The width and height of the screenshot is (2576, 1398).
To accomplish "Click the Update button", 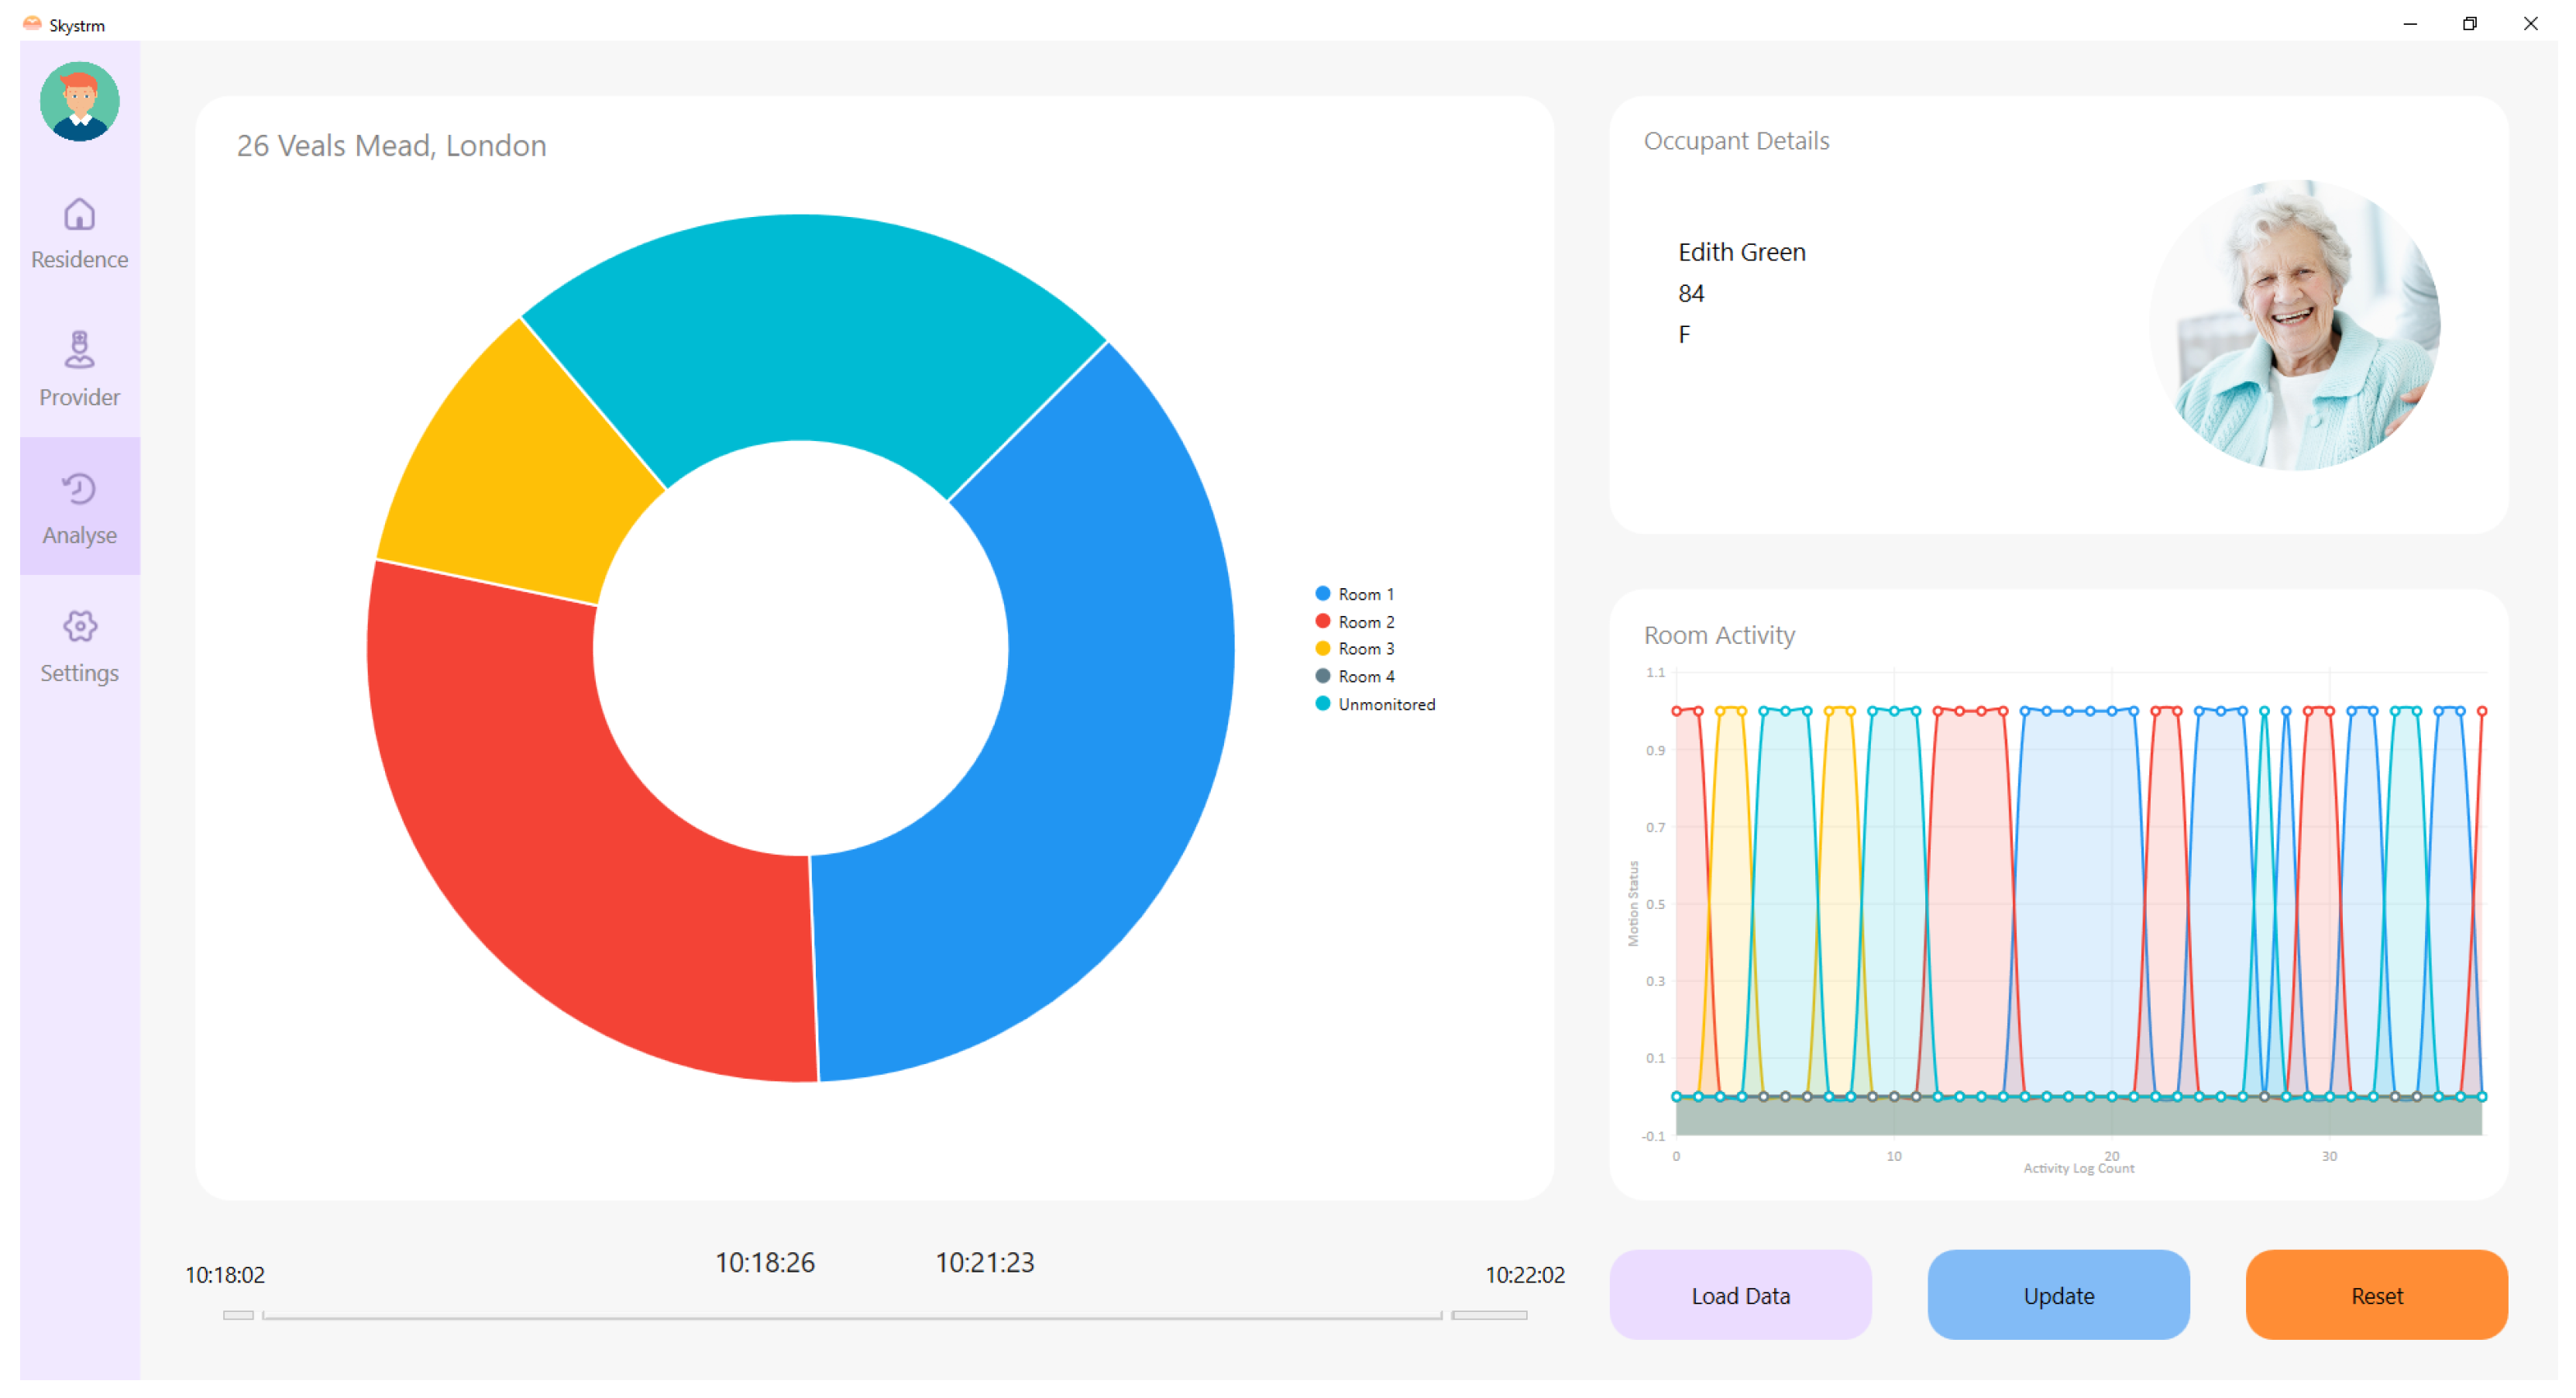I will coord(2058,1296).
